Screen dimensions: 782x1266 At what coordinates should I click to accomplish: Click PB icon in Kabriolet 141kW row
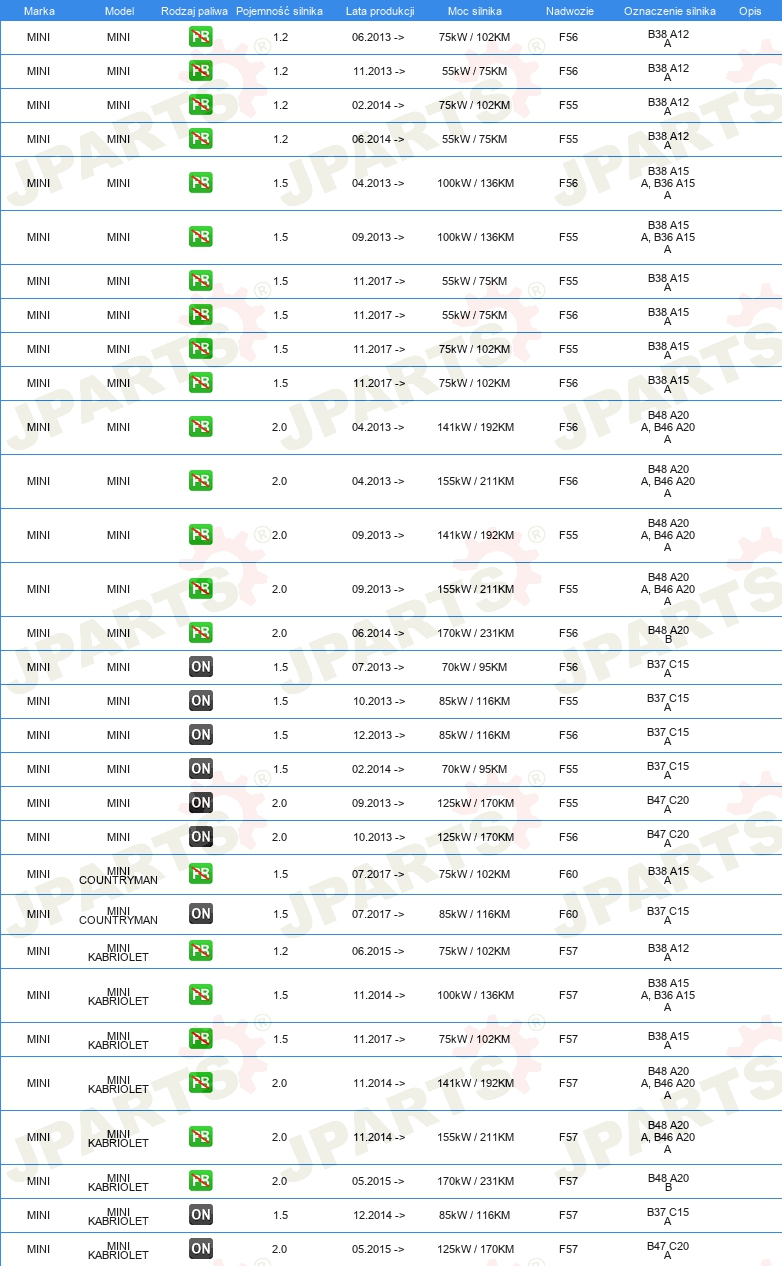[x=201, y=1083]
